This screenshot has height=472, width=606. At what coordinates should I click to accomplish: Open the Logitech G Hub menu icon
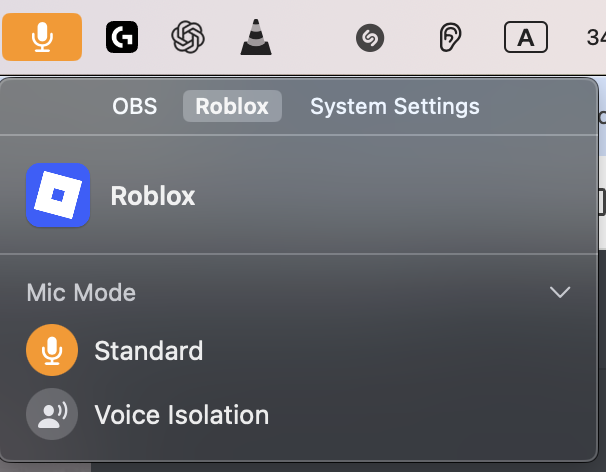tap(122, 37)
